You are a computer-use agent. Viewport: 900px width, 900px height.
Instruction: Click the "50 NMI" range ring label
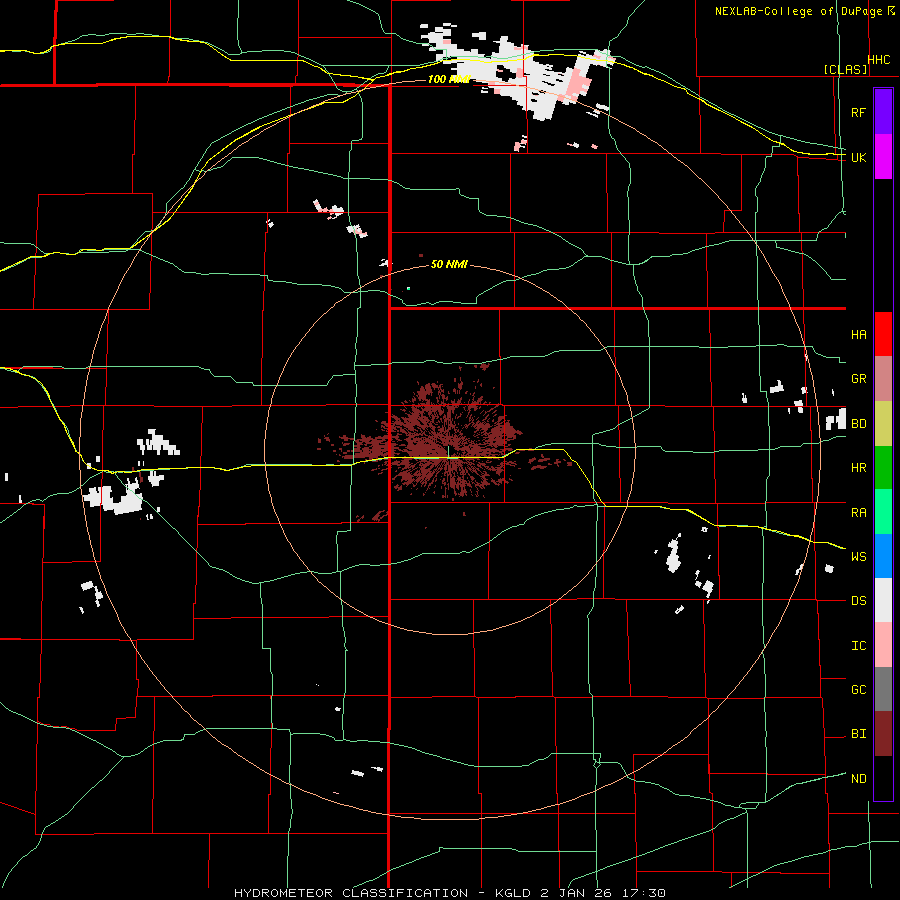(x=449, y=265)
